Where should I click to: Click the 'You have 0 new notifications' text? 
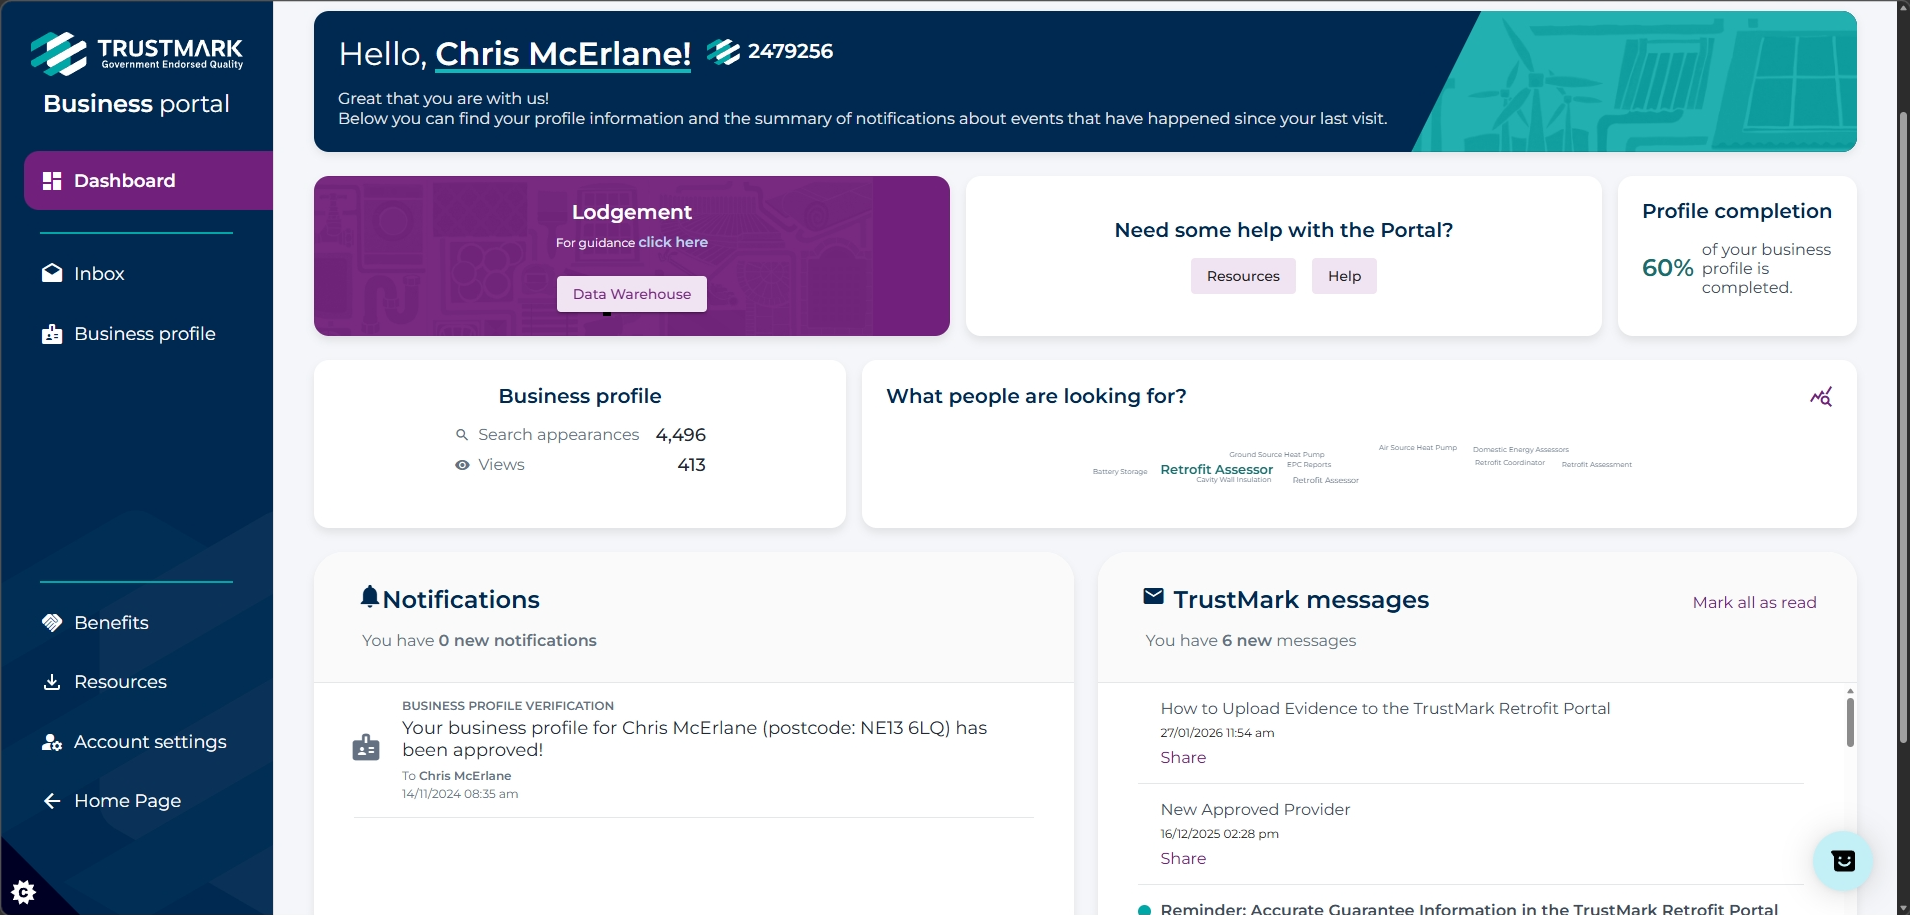tap(479, 641)
